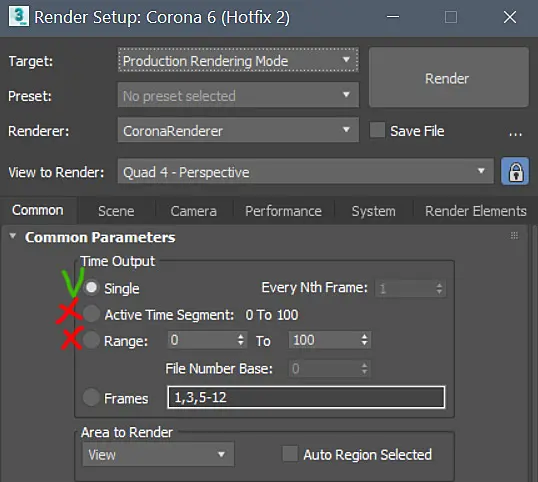This screenshot has width=538, height=482.
Task: Switch to the Performance tab
Action: click(x=283, y=211)
